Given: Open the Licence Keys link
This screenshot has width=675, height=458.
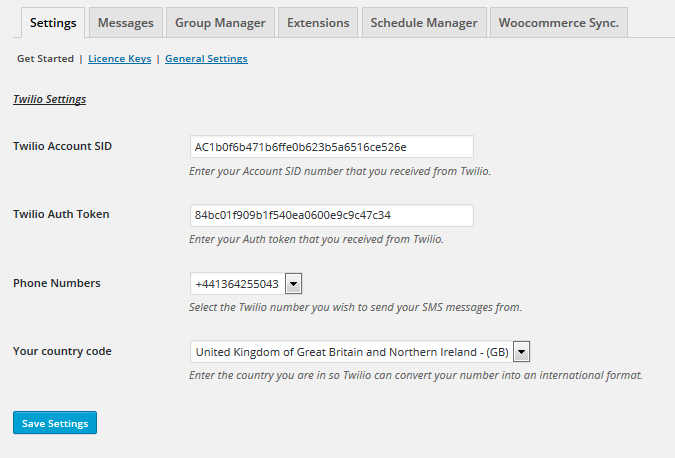Looking at the screenshot, I should pyautogui.click(x=119, y=59).
